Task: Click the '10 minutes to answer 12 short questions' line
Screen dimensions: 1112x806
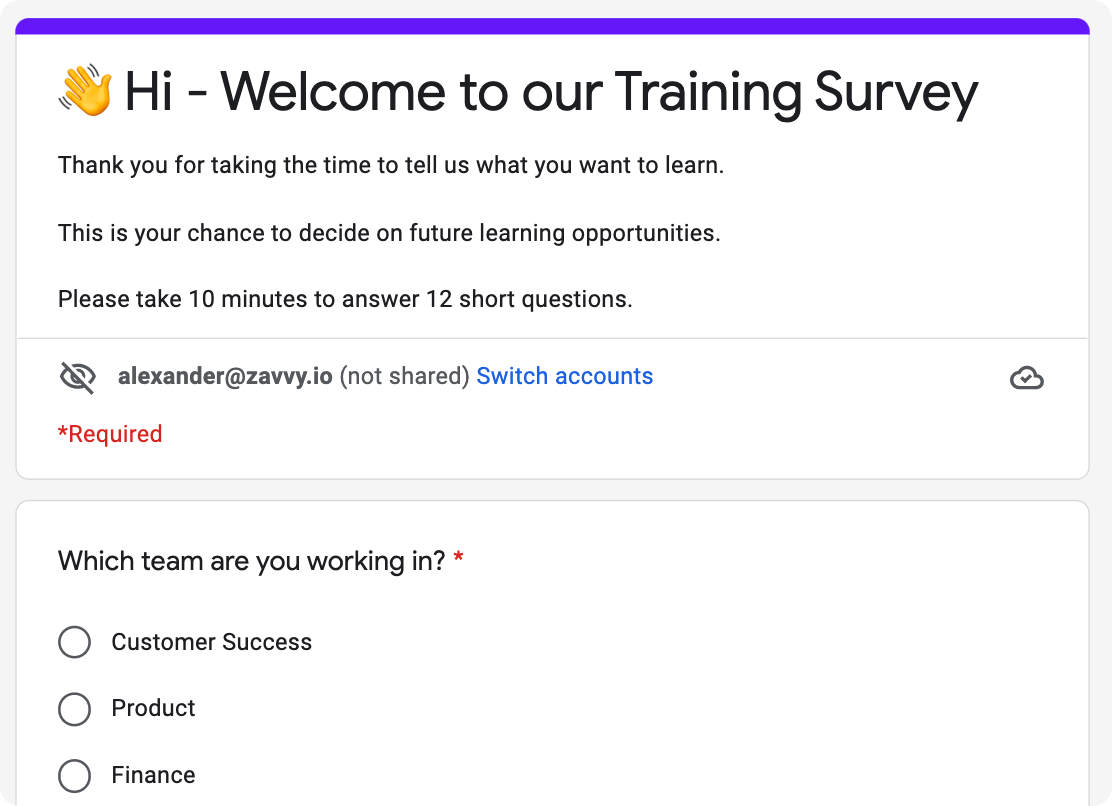Action: [x=345, y=299]
